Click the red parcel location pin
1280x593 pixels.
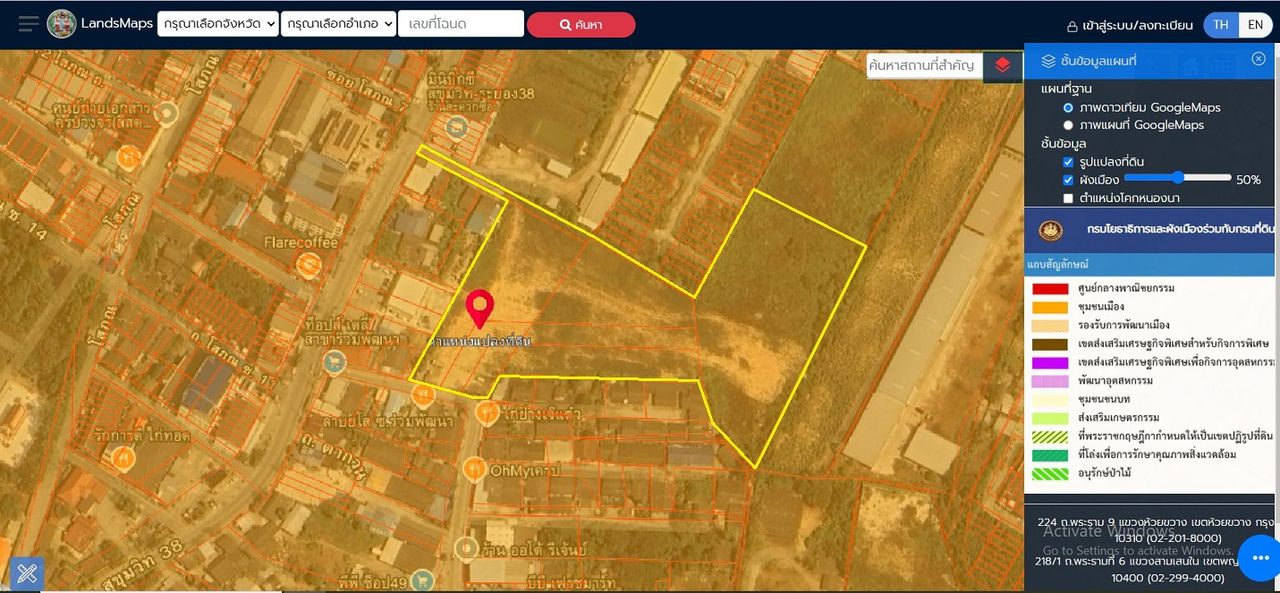481,307
